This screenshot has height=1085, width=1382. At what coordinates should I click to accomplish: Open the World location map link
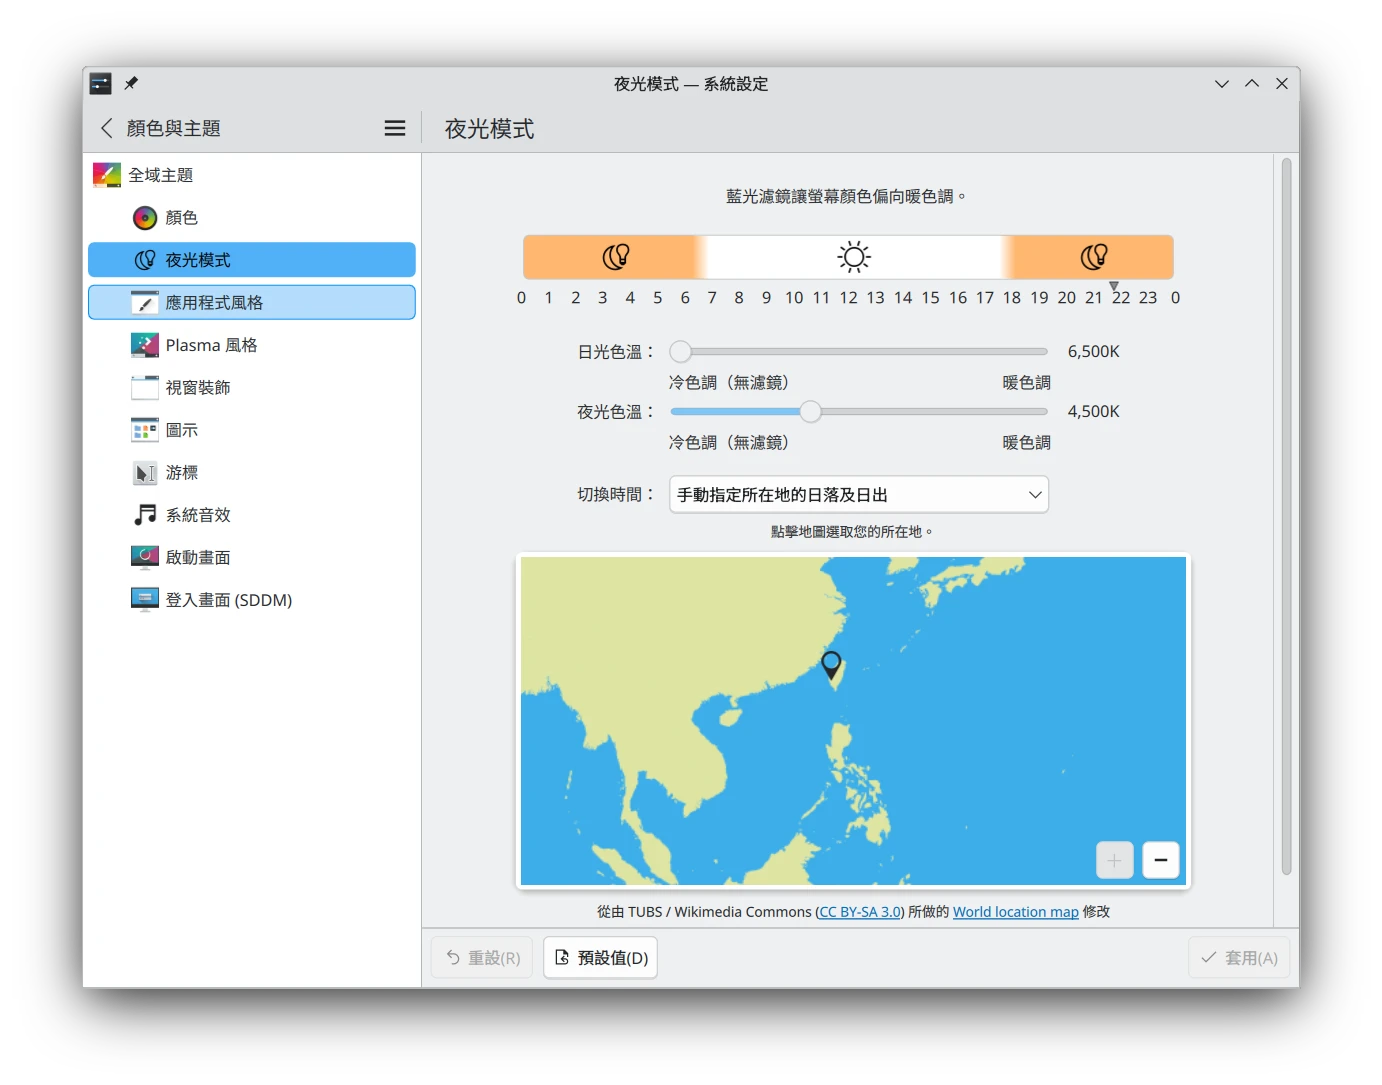point(1015,912)
